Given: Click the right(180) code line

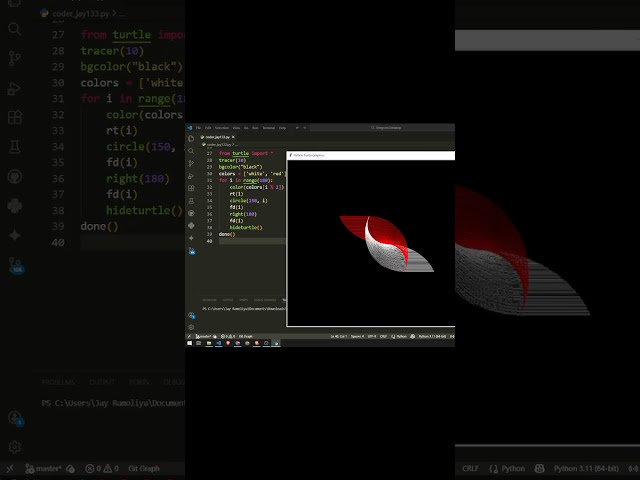Looking at the screenshot, I should [243, 214].
